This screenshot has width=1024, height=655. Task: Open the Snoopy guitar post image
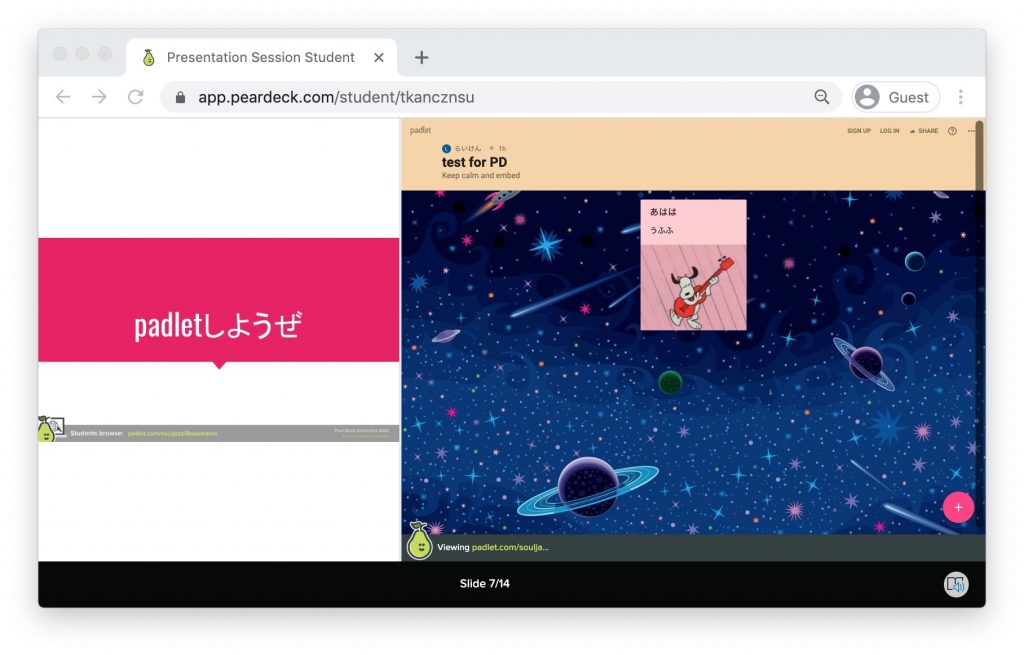tap(693, 287)
